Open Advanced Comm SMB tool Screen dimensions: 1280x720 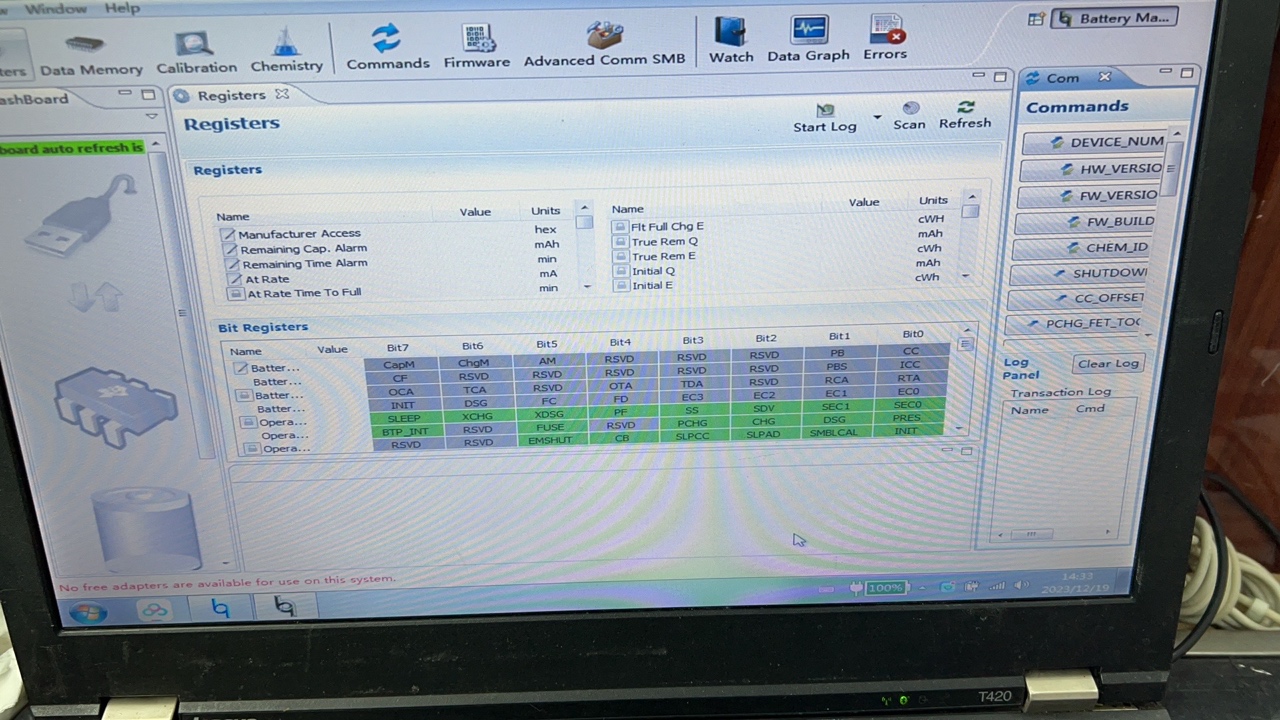pyautogui.click(x=604, y=45)
